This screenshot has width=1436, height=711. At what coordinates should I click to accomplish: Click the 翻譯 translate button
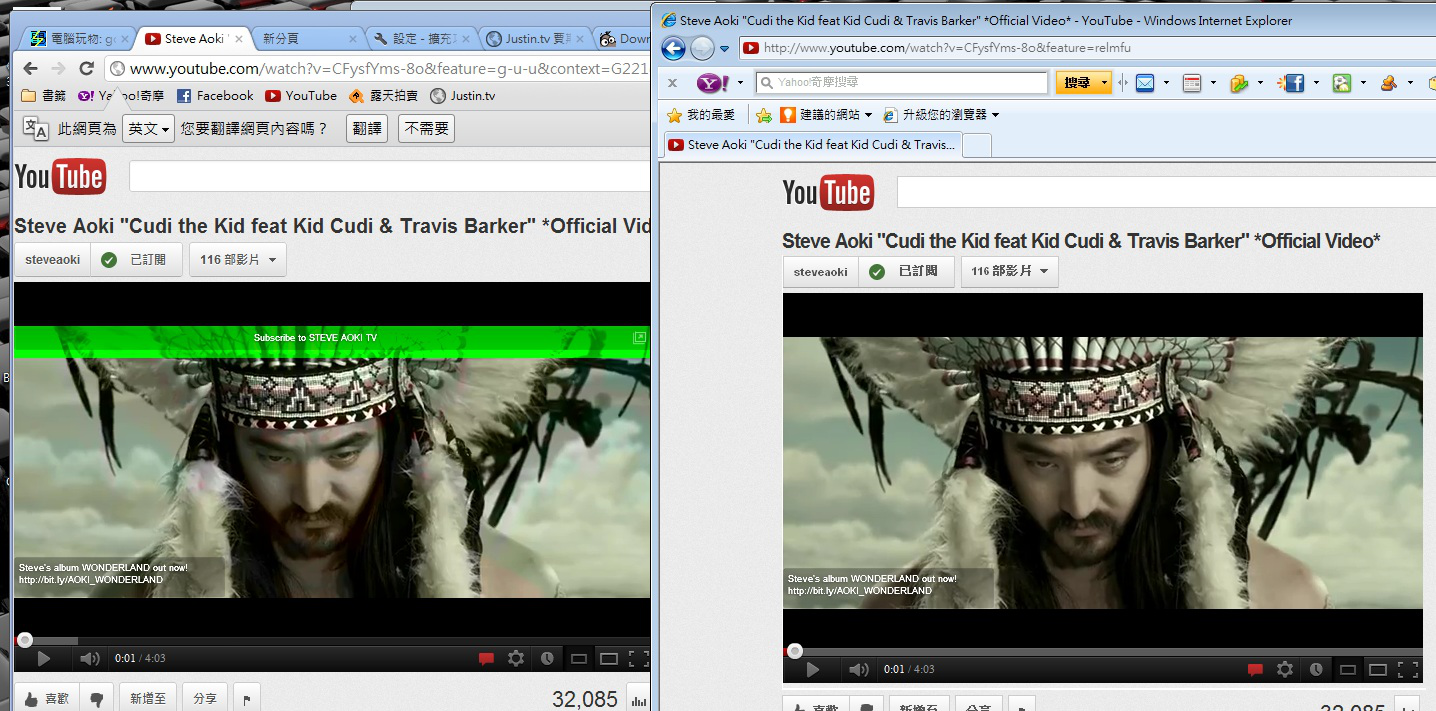(368, 128)
